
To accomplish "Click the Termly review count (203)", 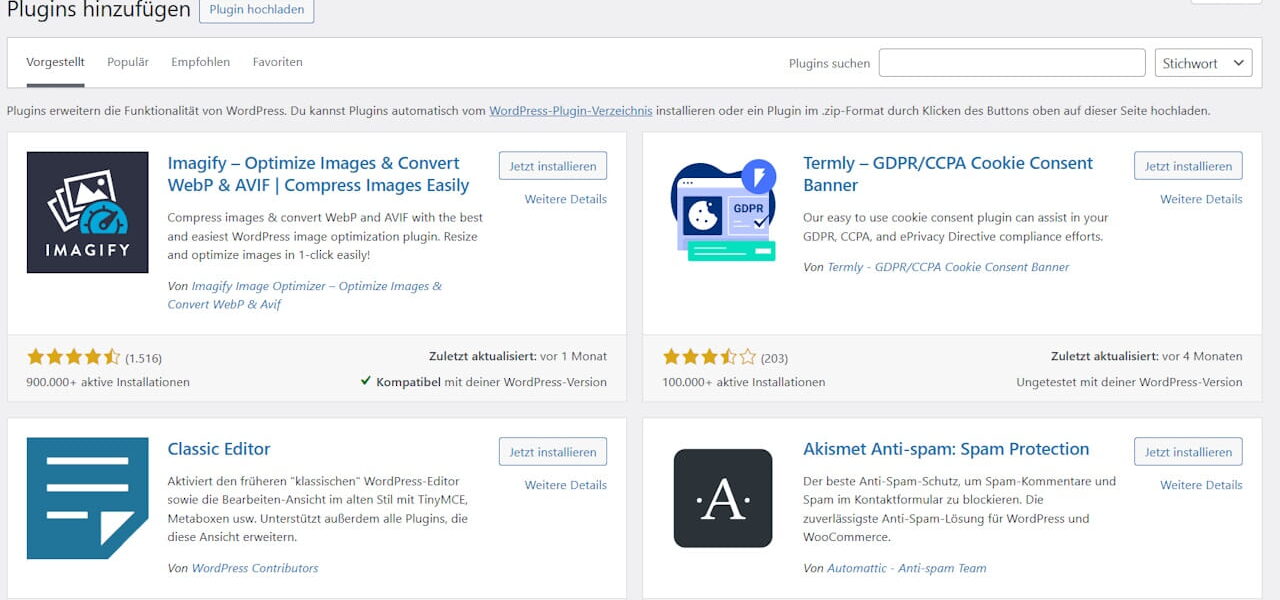I will (774, 358).
